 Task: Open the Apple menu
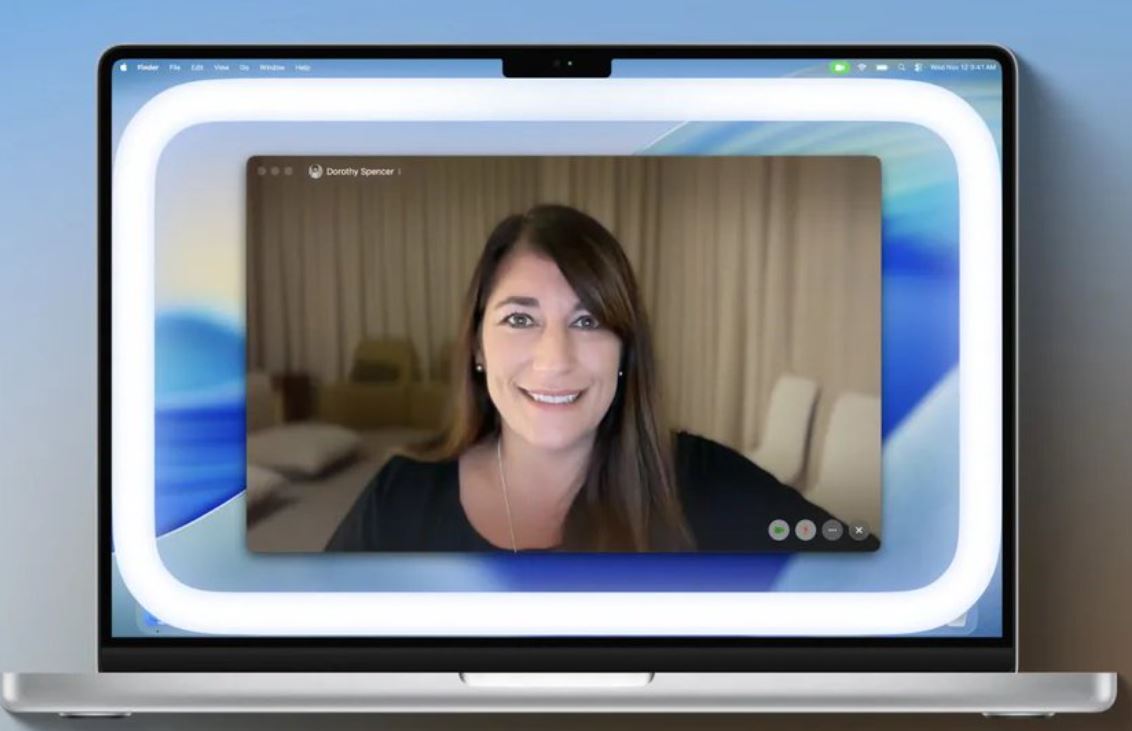coord(124,67)
